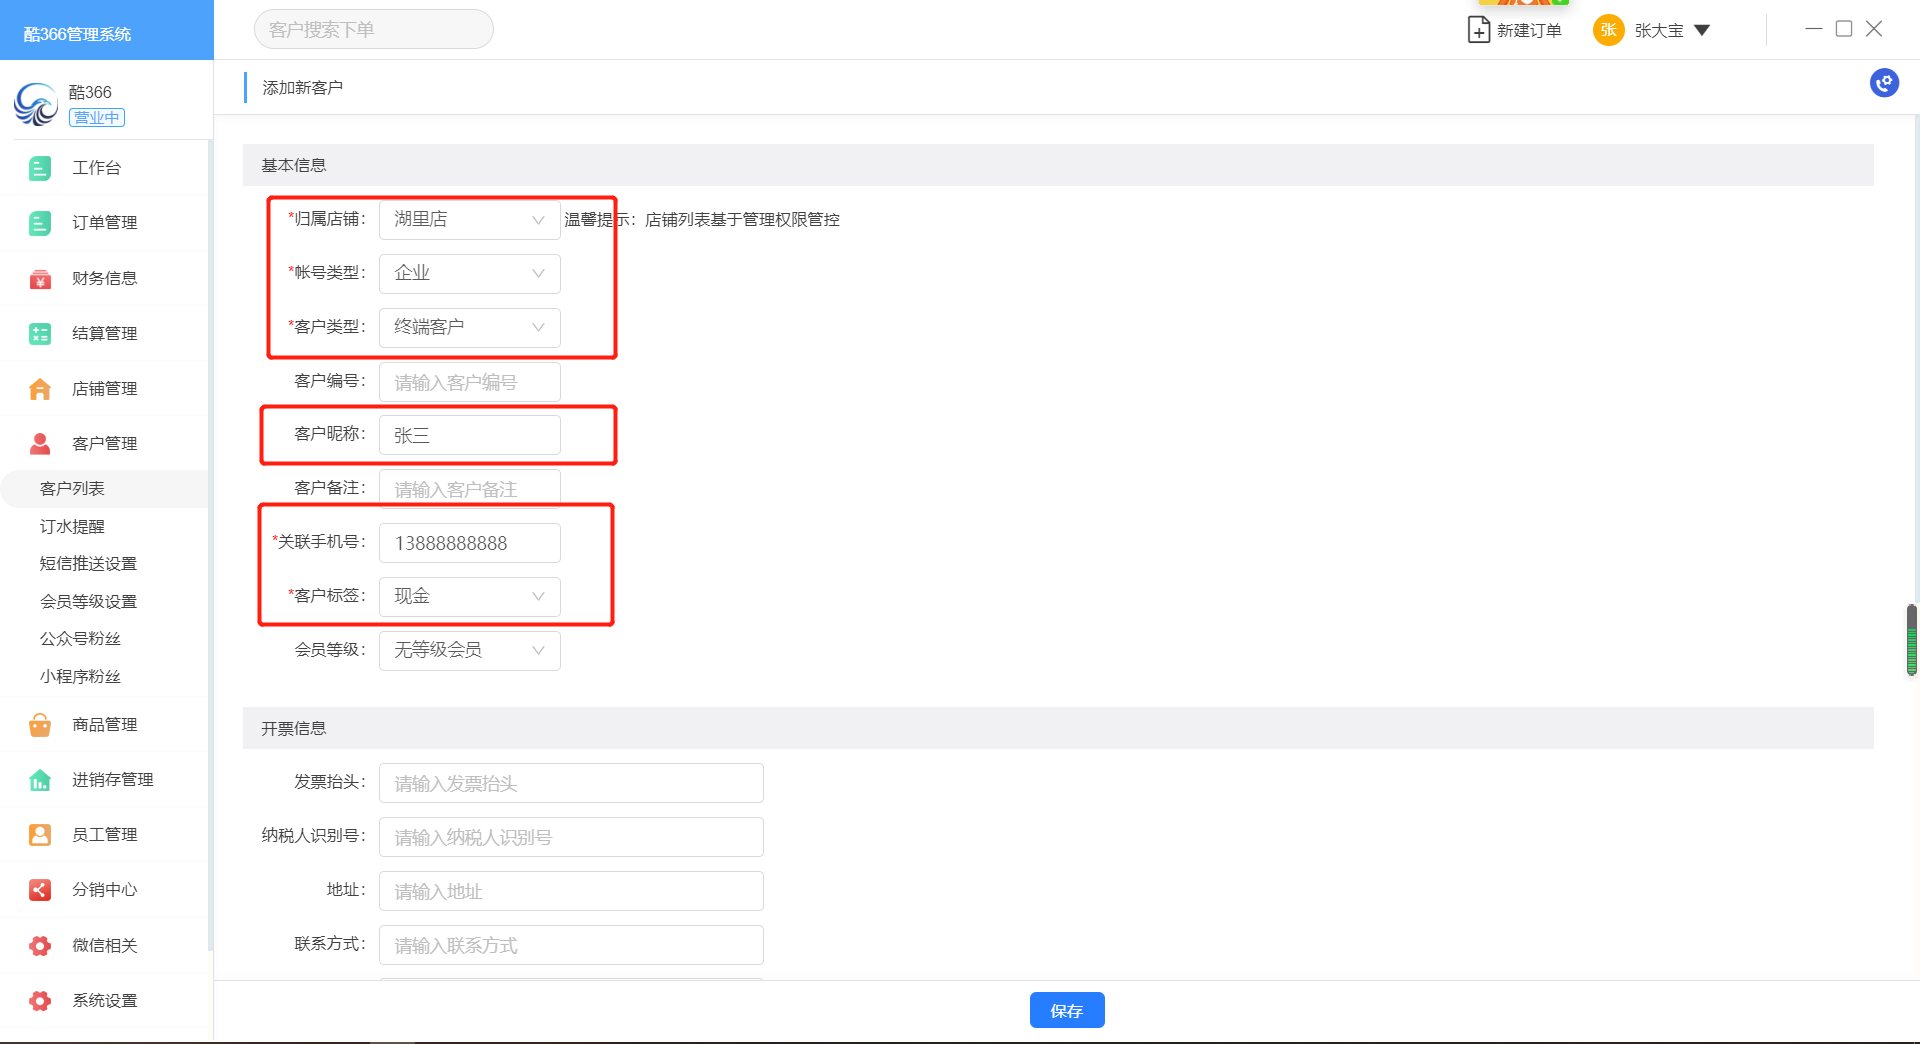Open the 进销存管理 inventory icon
1920x1044 pixels.
pos(40,780)
